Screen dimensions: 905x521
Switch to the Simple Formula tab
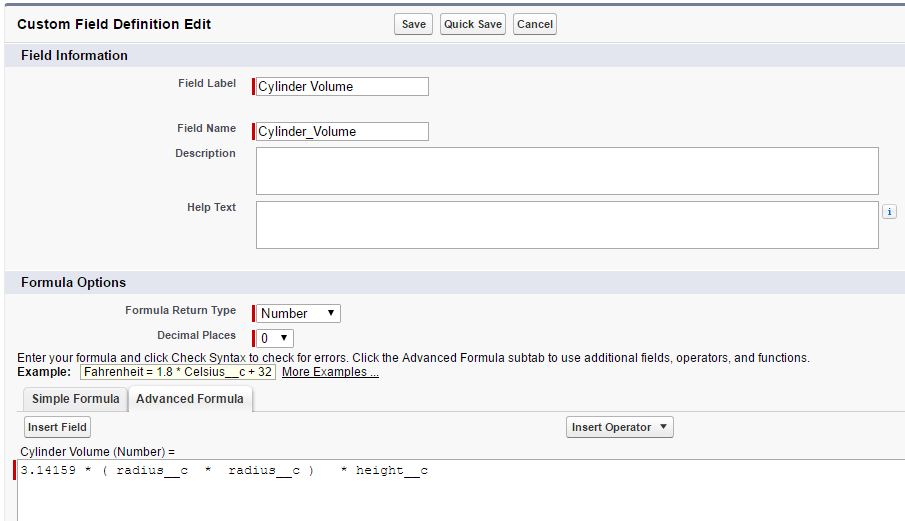coord(75,399)
